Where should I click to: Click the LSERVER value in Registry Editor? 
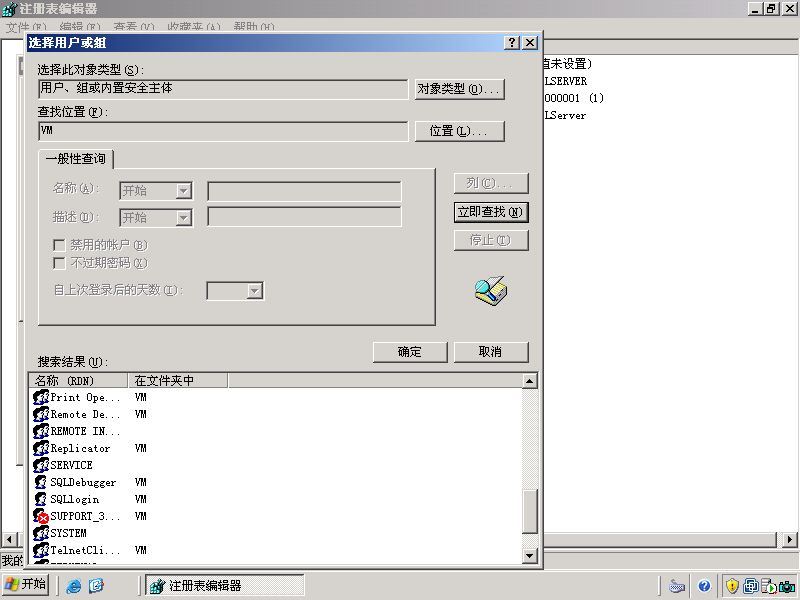click(x=565, y=81)
